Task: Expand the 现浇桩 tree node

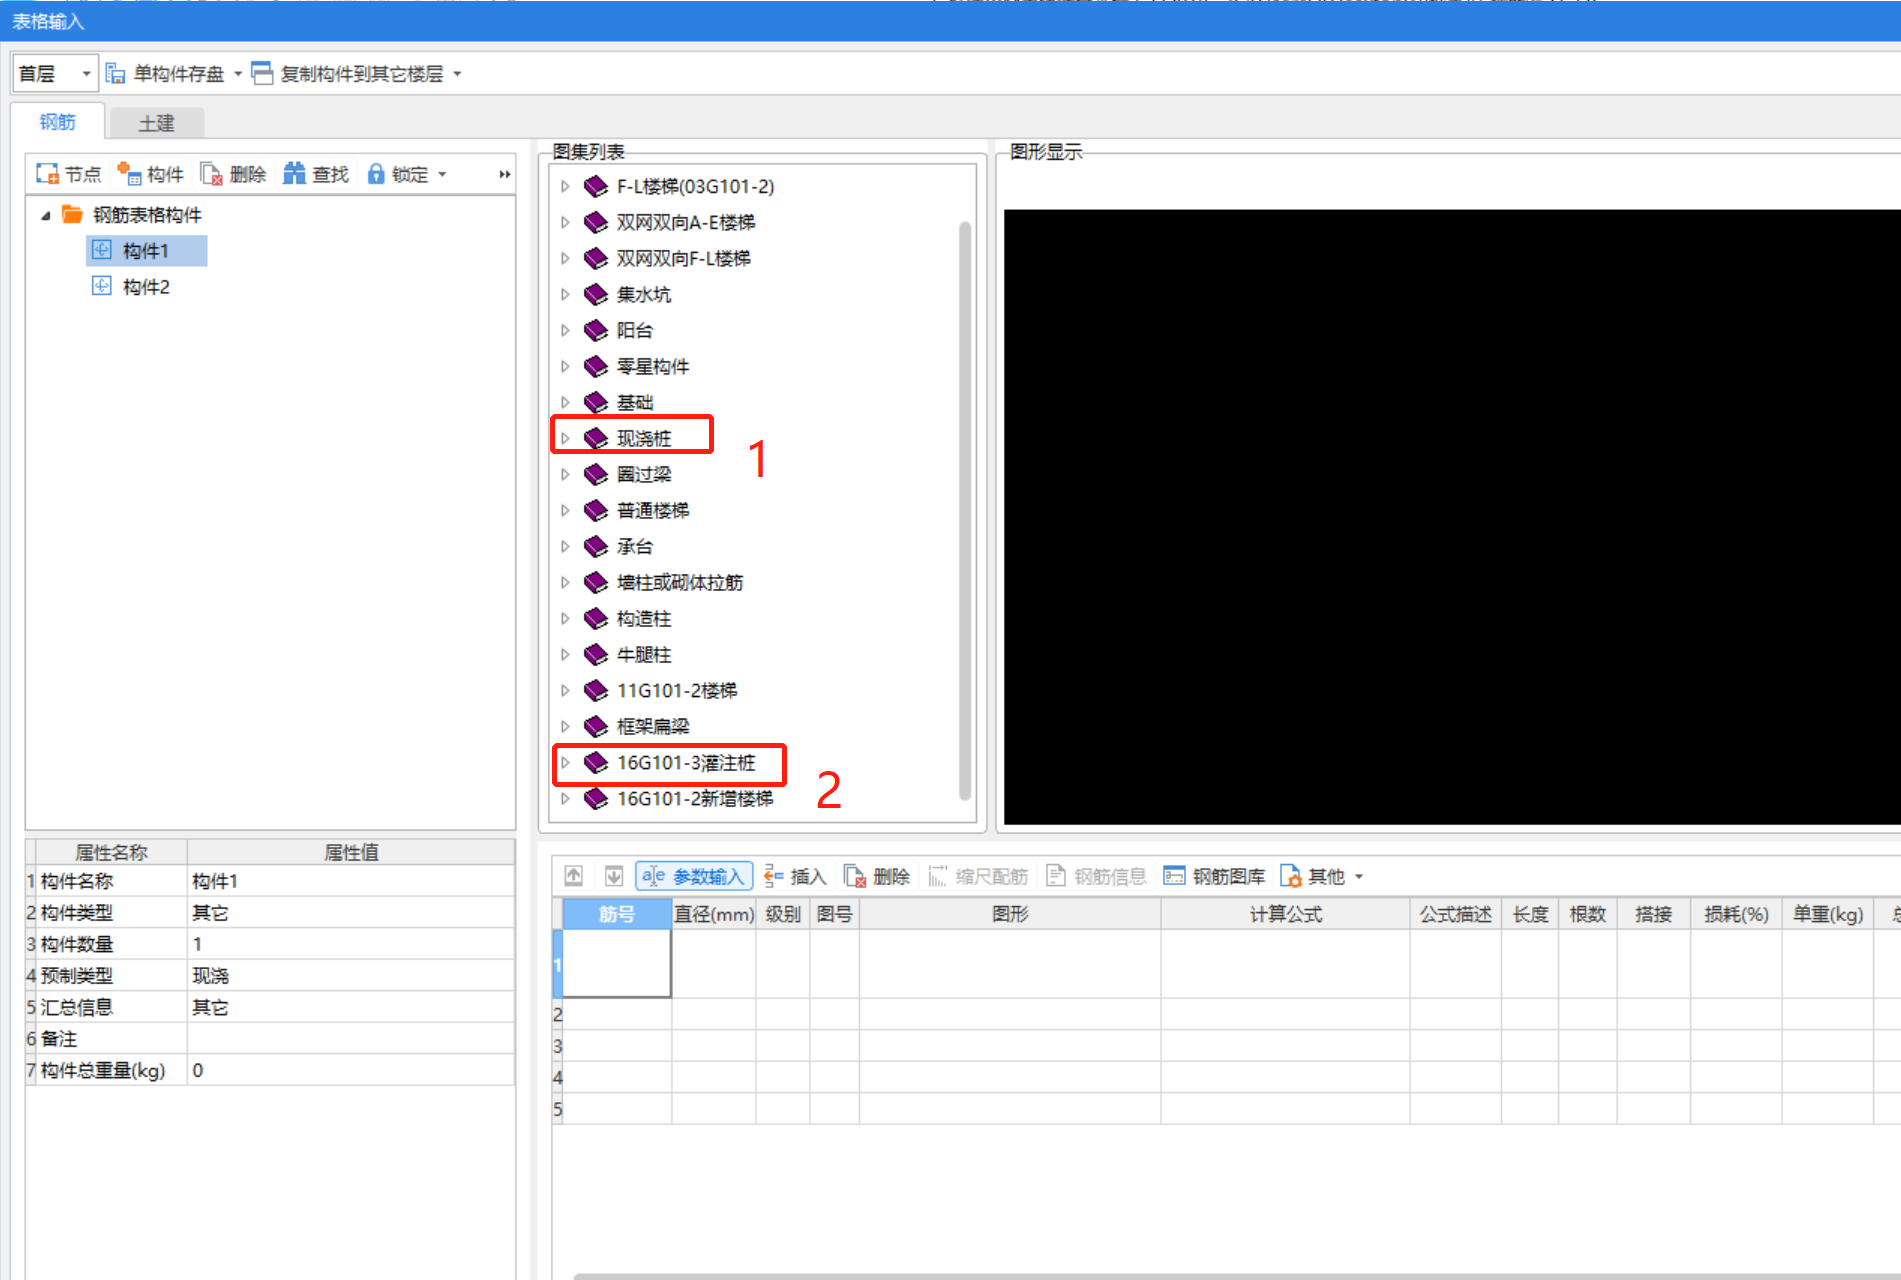Action: (565, 438)
